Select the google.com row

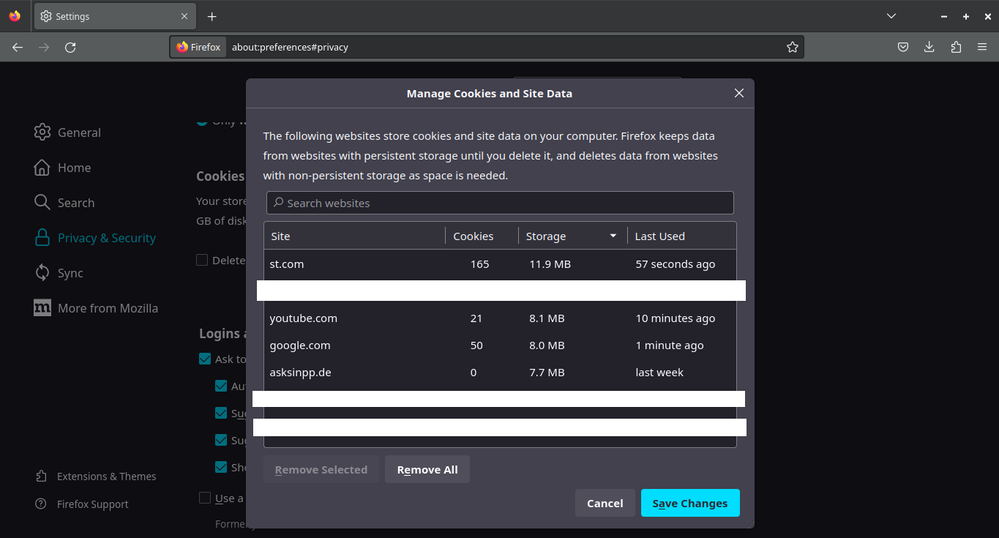click(500, 345)
